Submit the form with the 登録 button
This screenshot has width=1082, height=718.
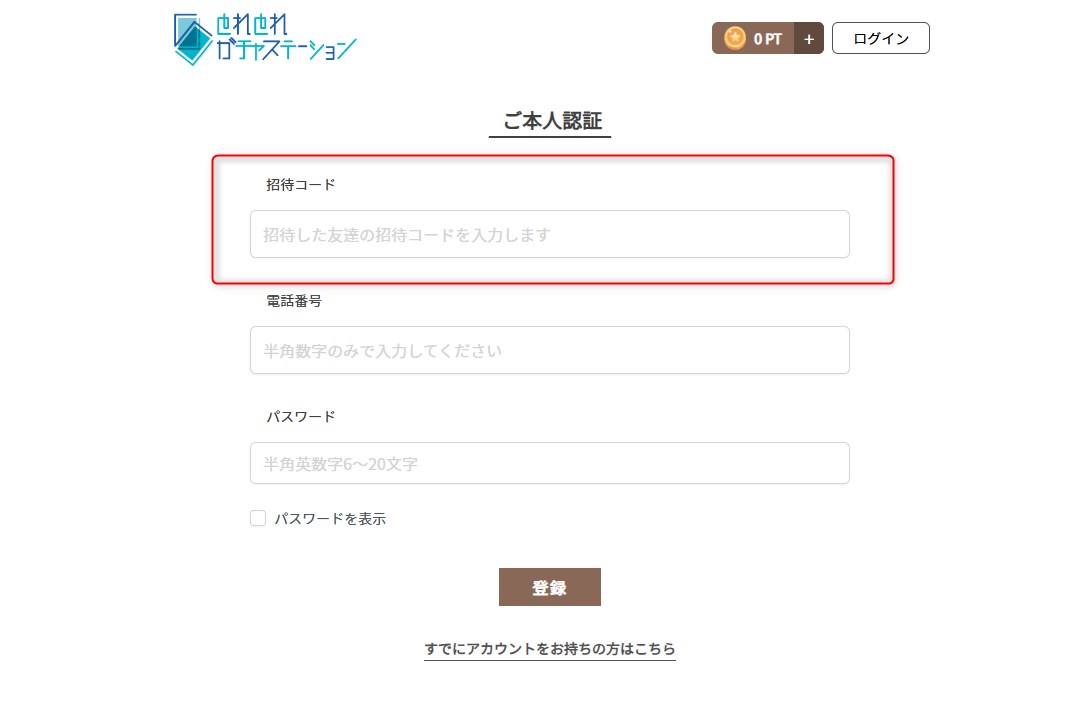[x=549, y=587]
